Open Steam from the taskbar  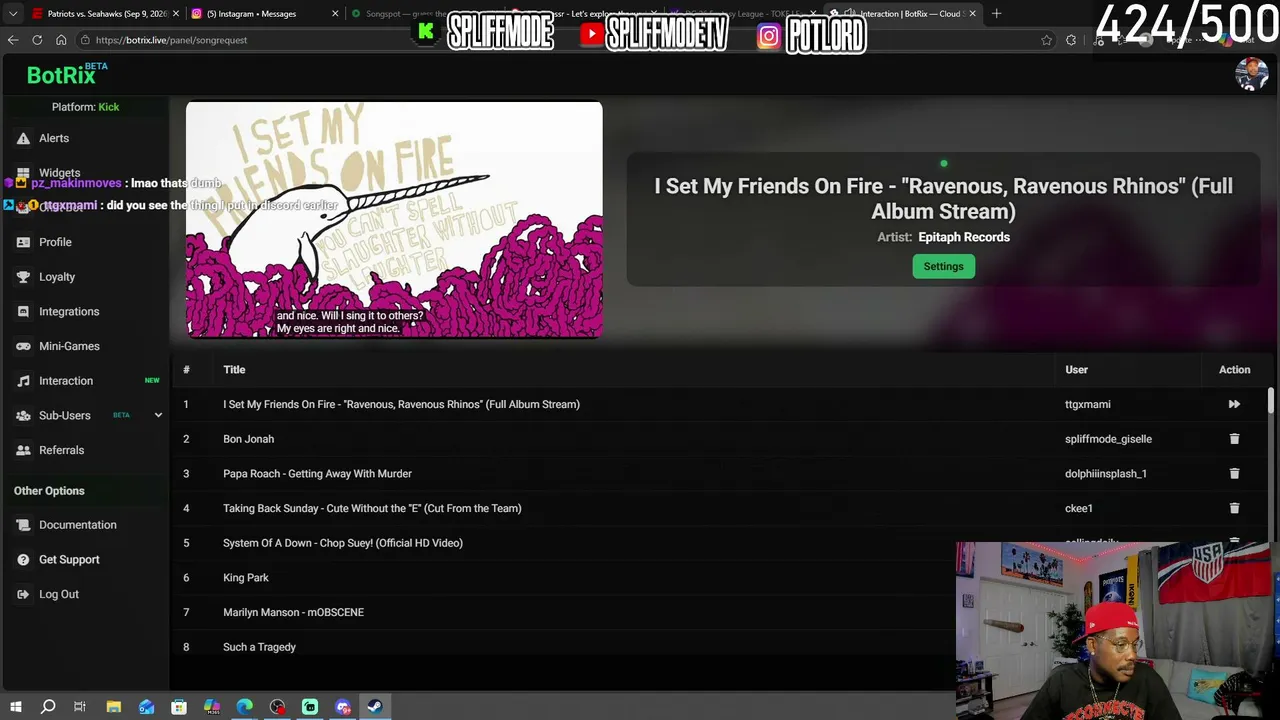point(375,707)
